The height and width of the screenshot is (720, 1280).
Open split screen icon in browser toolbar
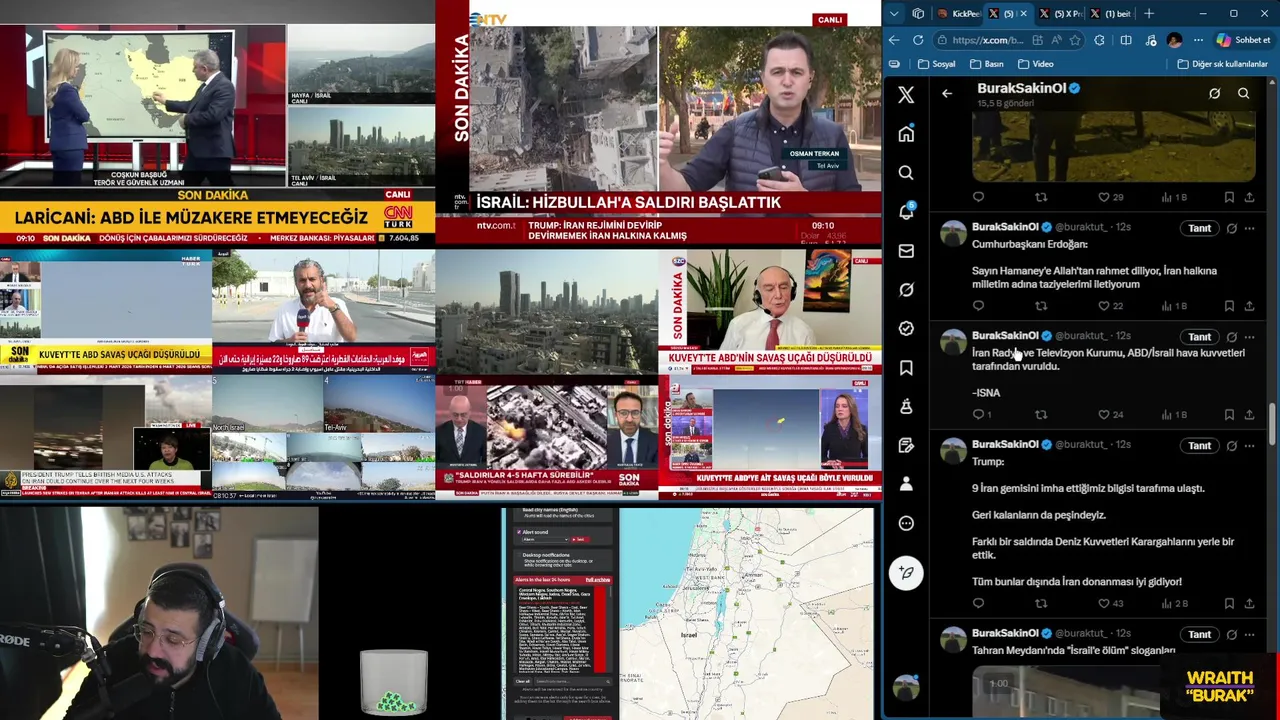pos(1126,40)
